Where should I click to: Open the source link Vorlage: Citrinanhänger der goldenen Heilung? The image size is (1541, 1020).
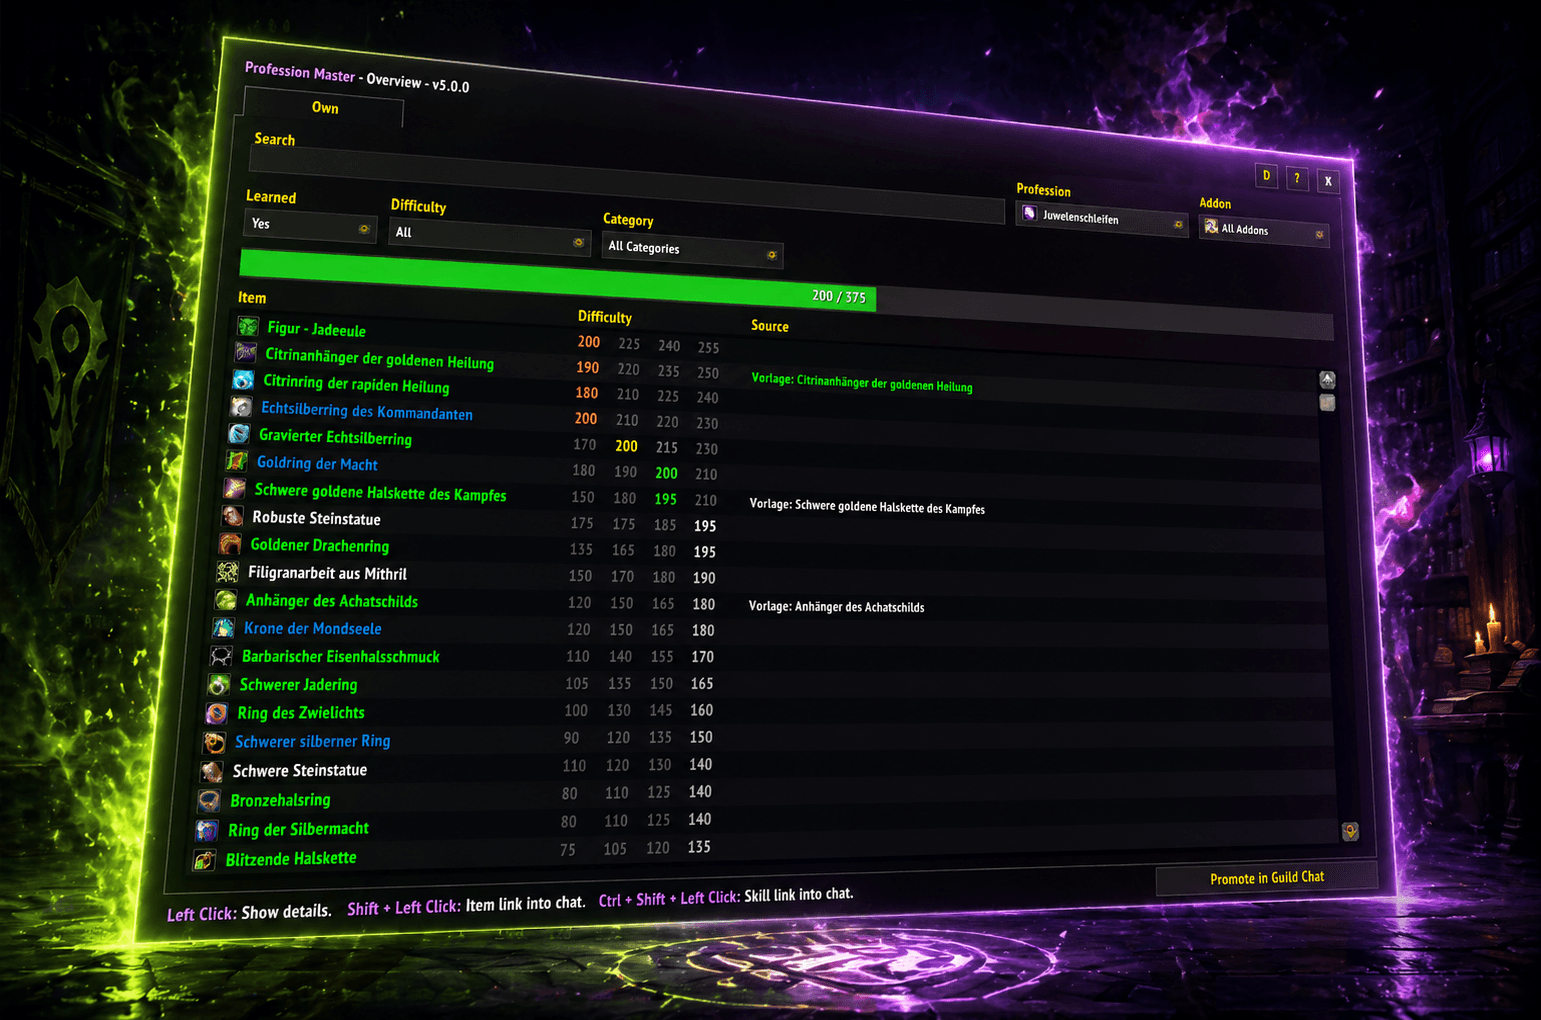tap(861, 383)
